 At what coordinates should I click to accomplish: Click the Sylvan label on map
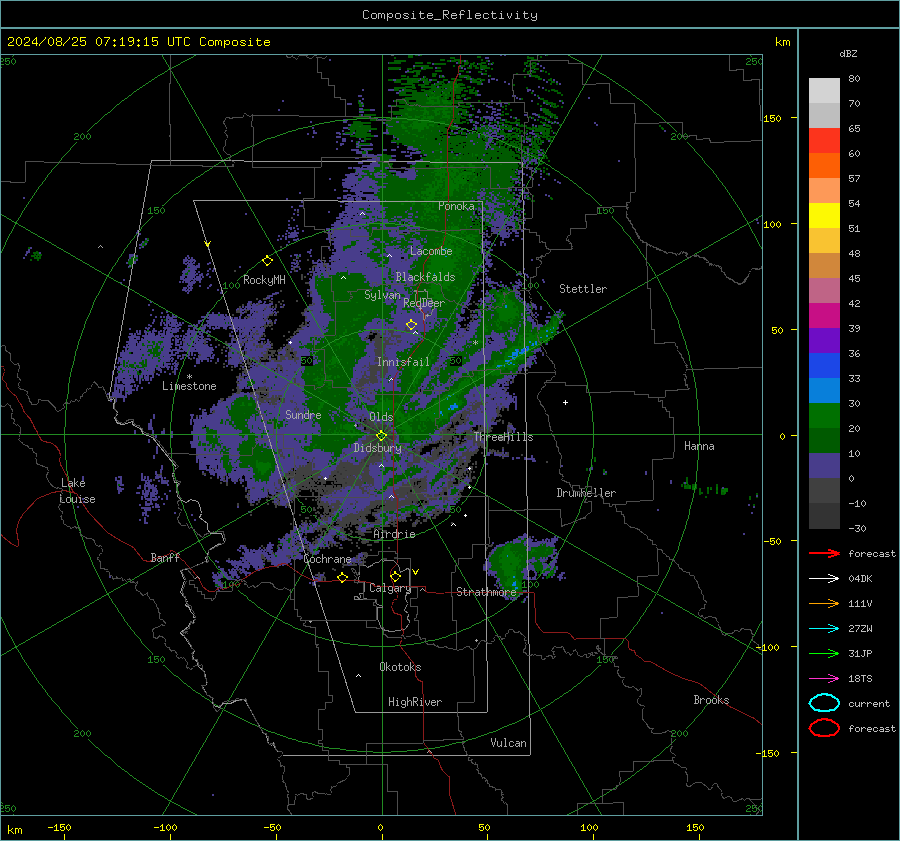coord(382,295)
